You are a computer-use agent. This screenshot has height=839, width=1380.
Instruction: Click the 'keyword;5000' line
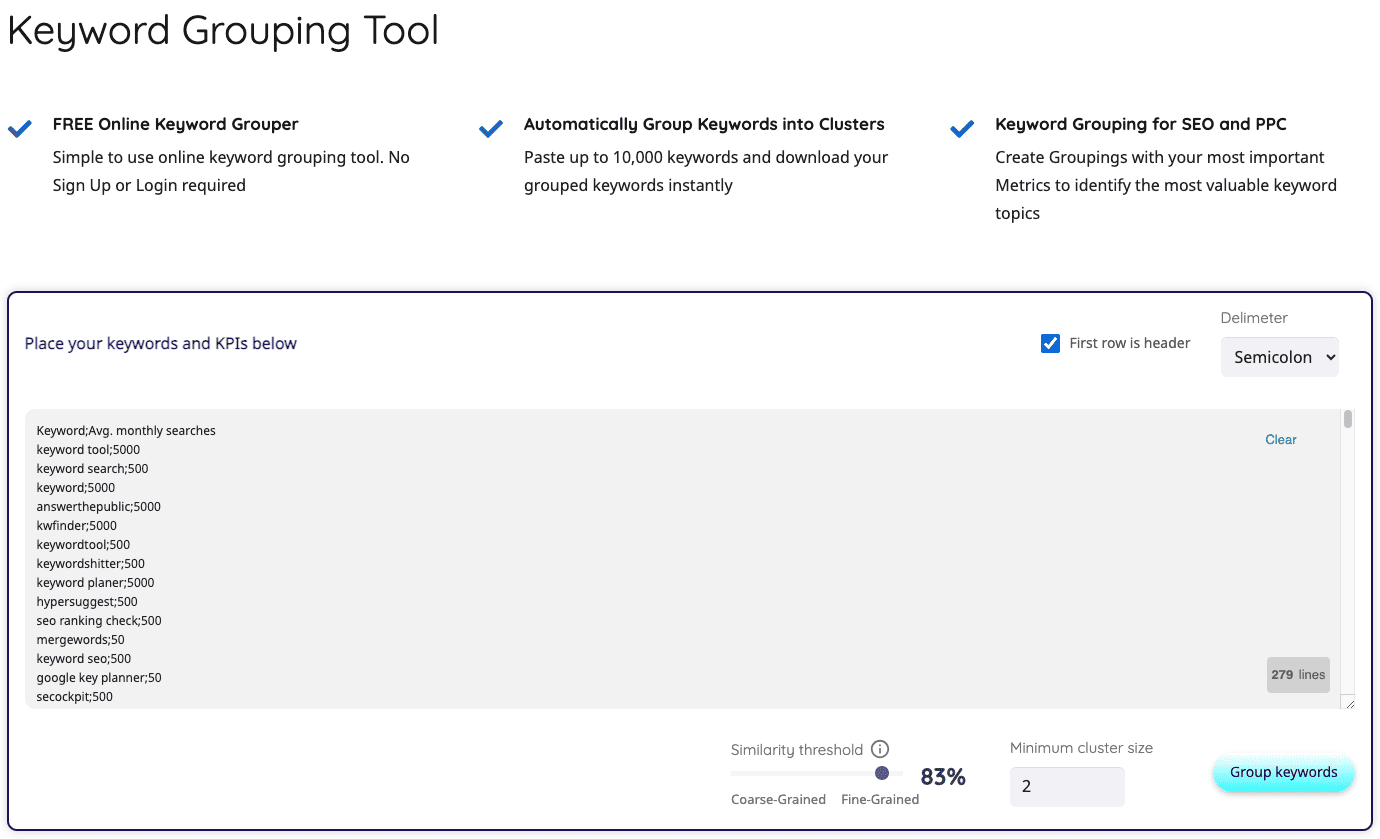coord(76,488)
